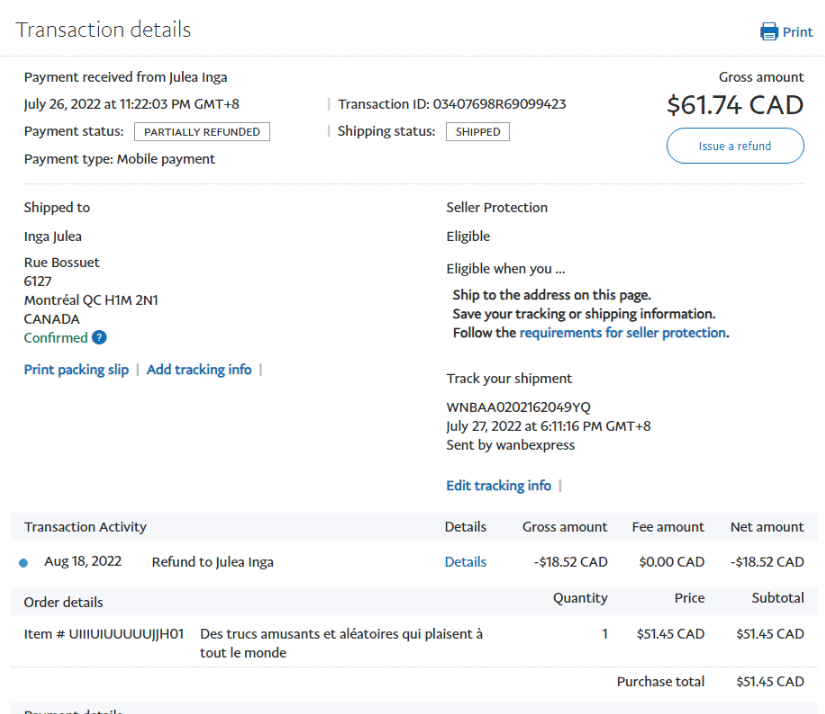Click the printer icon at top right
This screenshot has width=825, height=714.
coord(769,32)
